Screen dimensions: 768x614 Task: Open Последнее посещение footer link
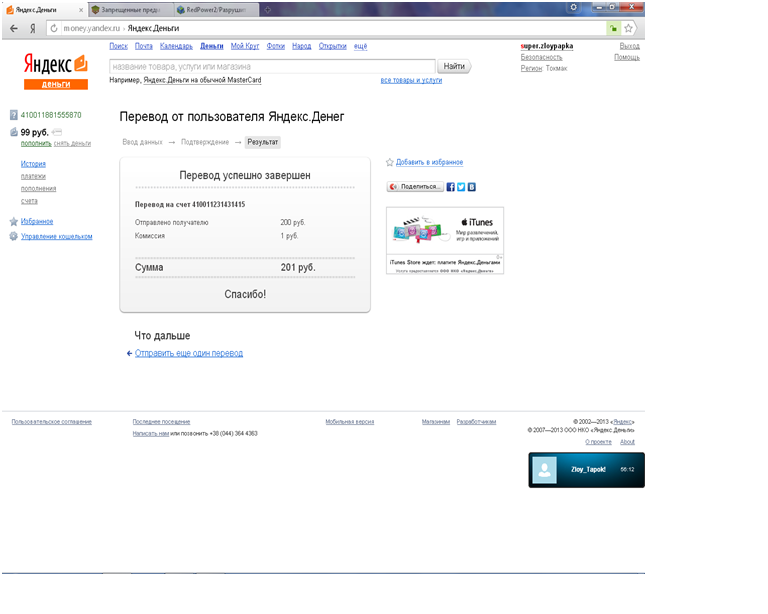coord(161,422)
